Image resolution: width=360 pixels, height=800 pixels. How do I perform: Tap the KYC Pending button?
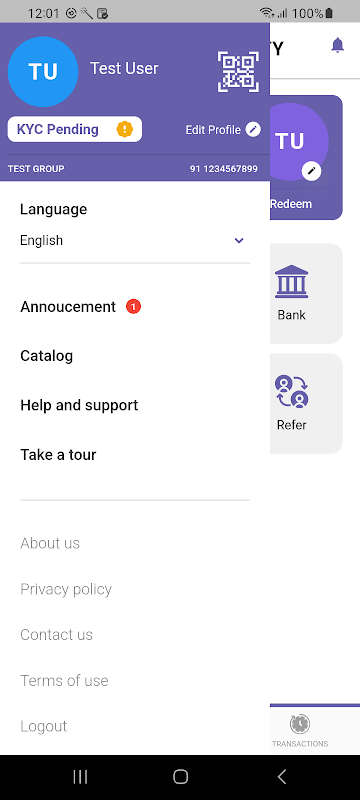tap(75, 129)
